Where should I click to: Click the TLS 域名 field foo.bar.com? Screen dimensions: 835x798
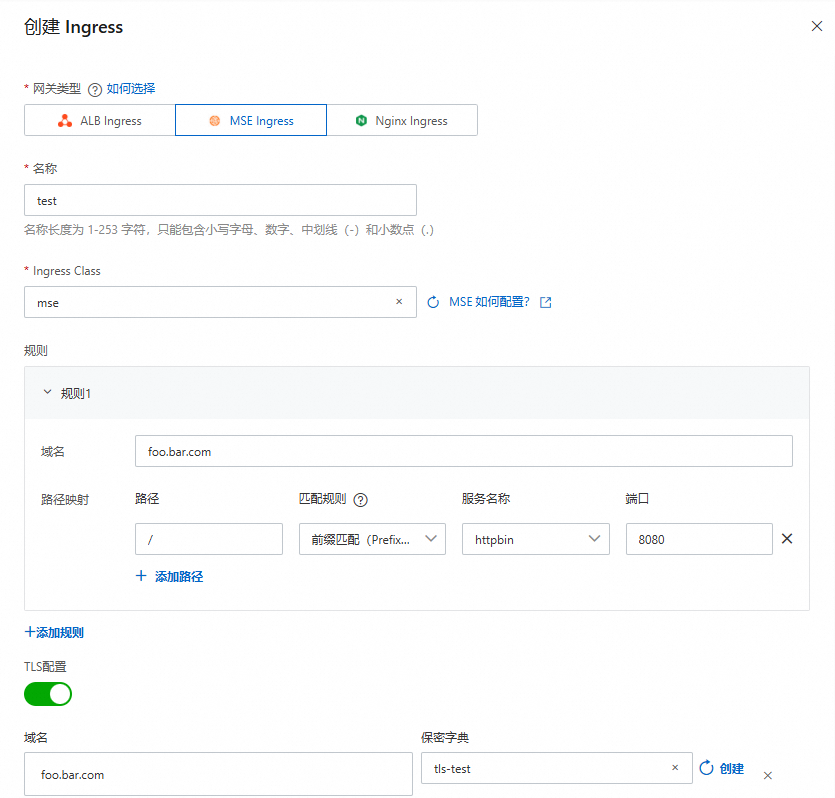[x=218, y=774]
